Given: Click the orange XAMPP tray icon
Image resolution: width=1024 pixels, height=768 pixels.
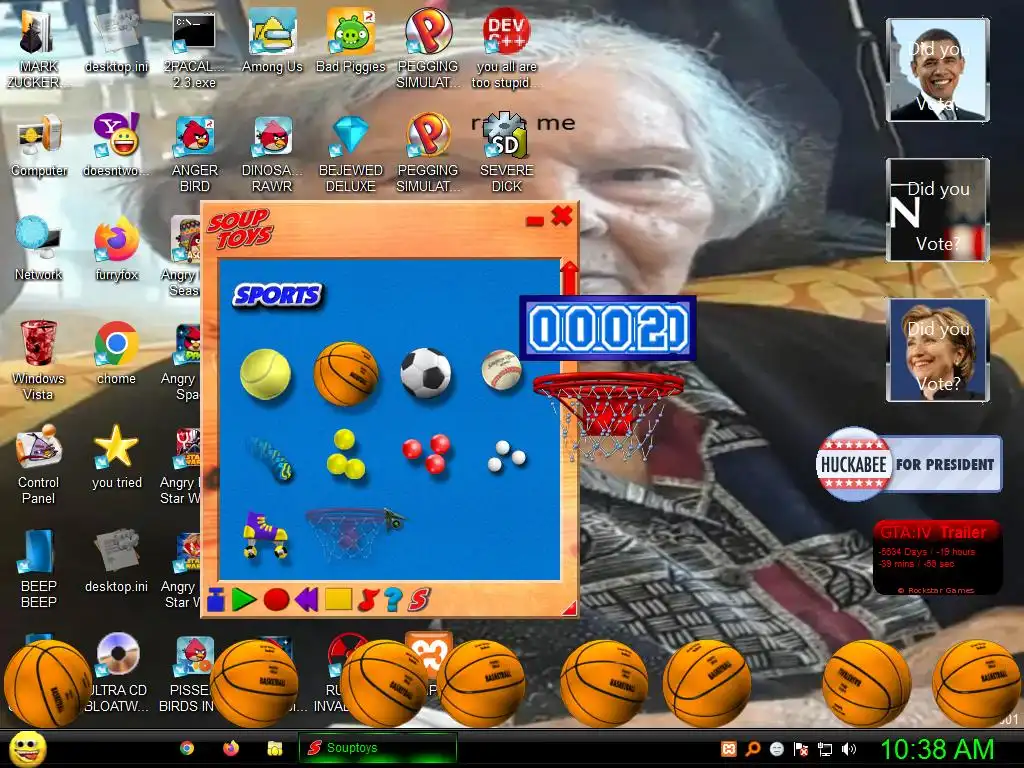Looking at the screenshot, I should (729, 749).
